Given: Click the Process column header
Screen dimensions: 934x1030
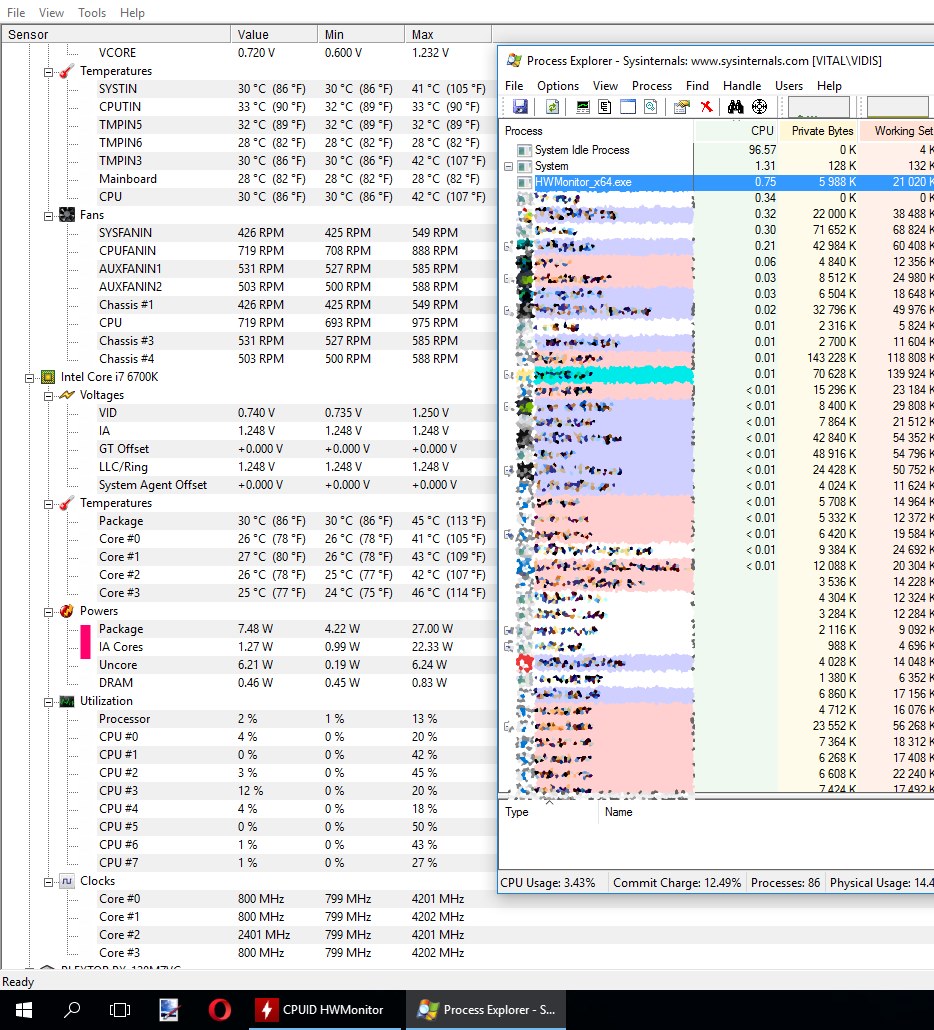Looking at the screenshot, I should (596, 131).
